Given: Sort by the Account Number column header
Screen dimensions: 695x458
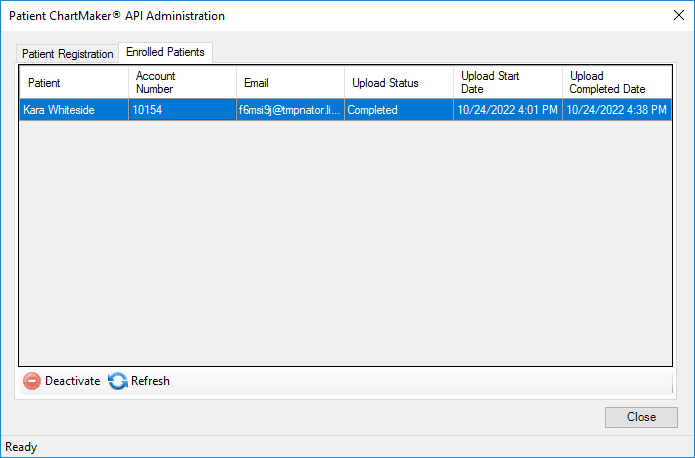Looking at the screenshot, I should 183,82.
